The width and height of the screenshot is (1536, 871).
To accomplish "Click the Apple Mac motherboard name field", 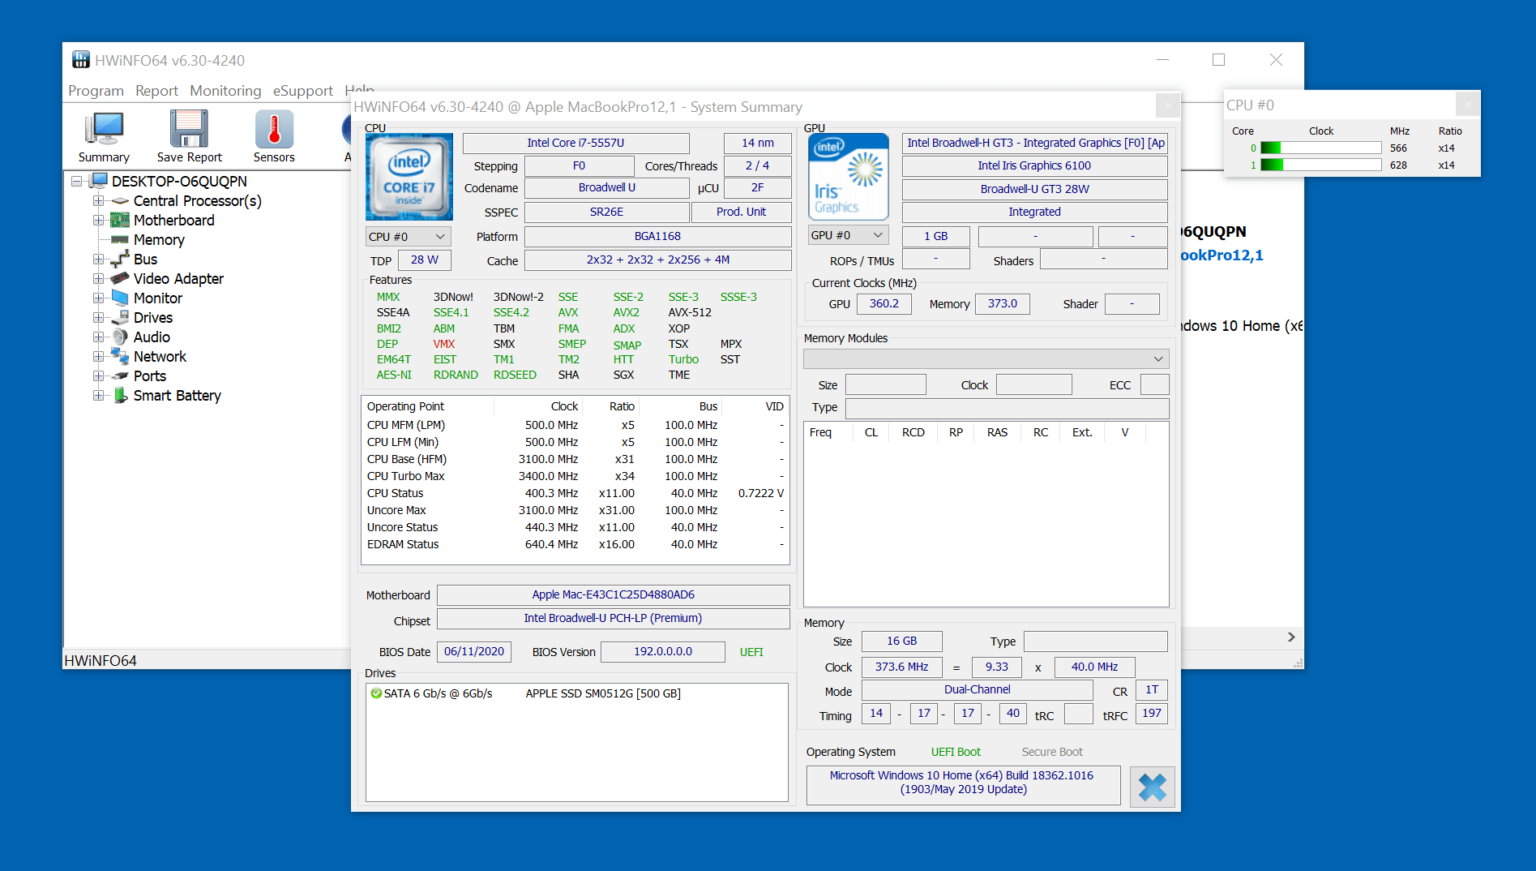I will pyautogui.click(x=613, y=595).
